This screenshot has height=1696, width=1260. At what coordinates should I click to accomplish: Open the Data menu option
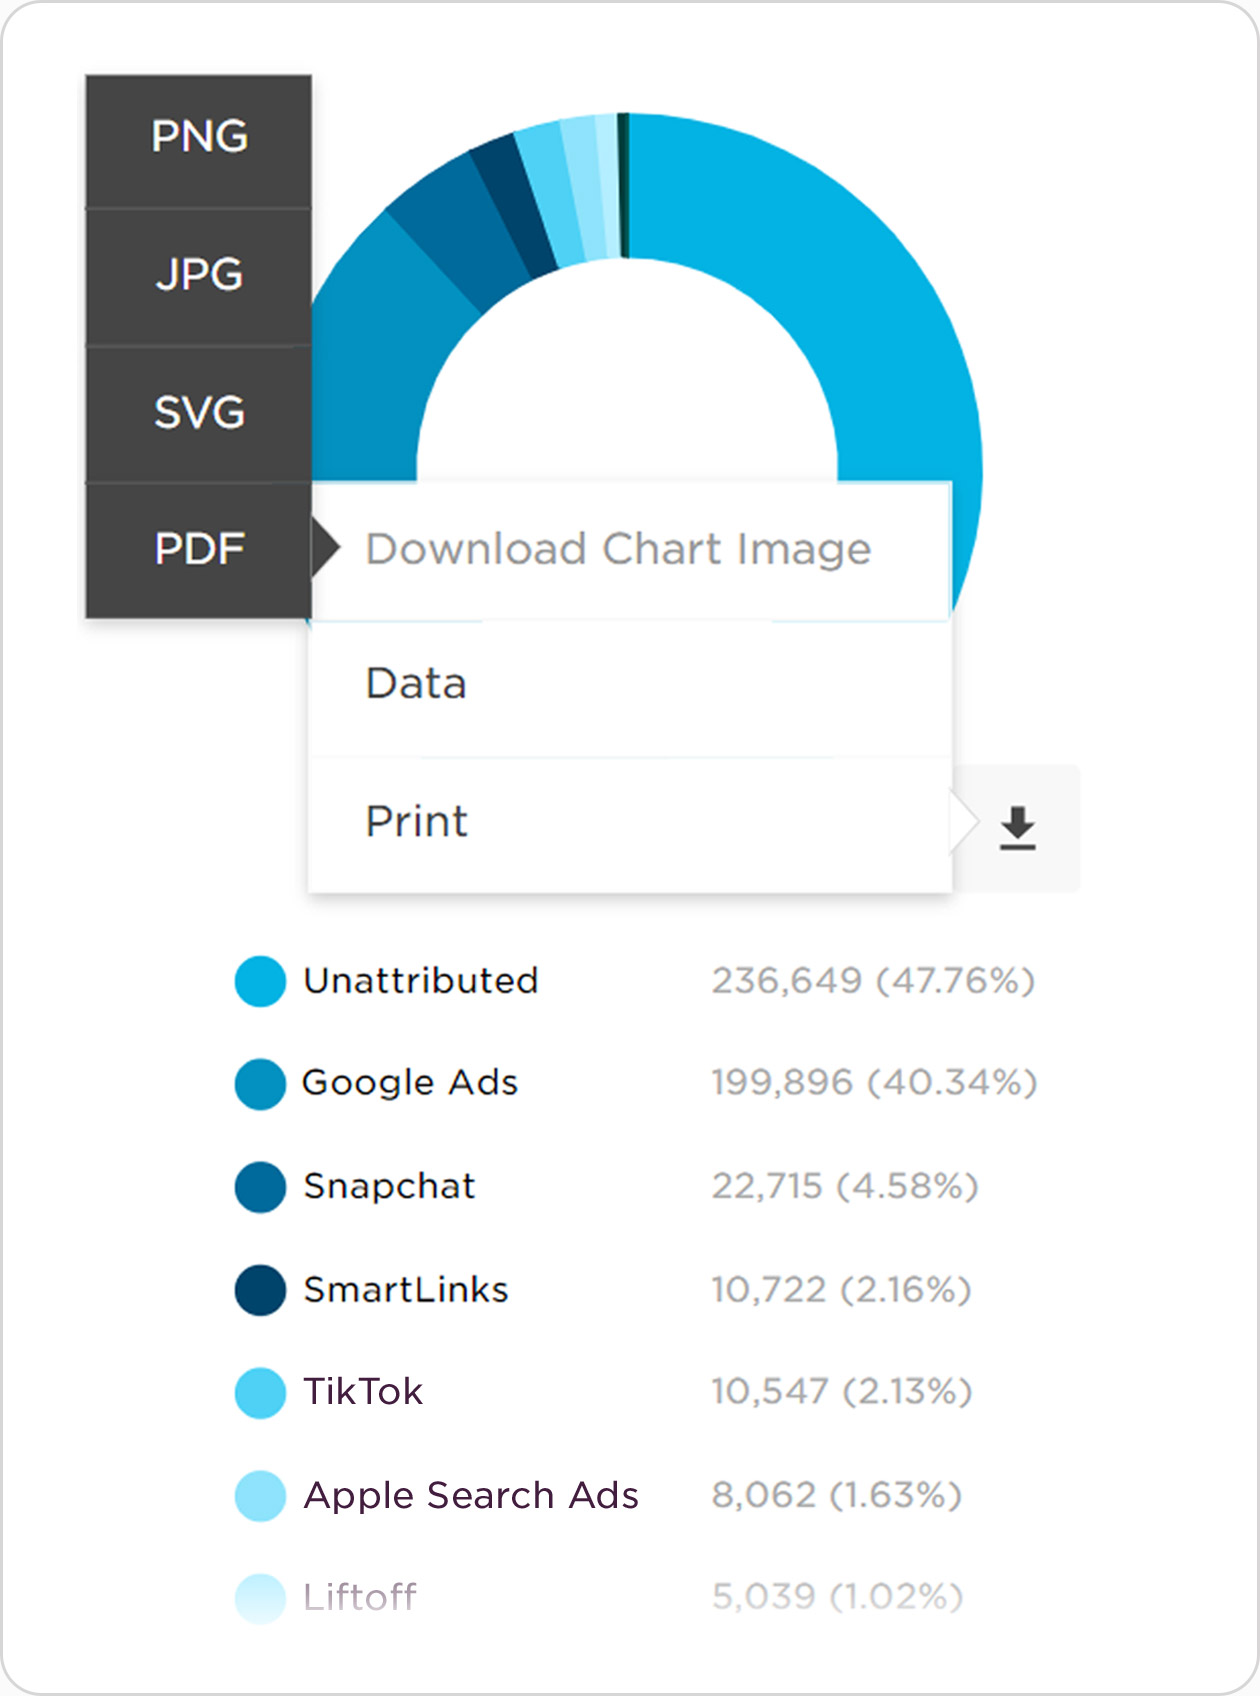pos(416,685)
